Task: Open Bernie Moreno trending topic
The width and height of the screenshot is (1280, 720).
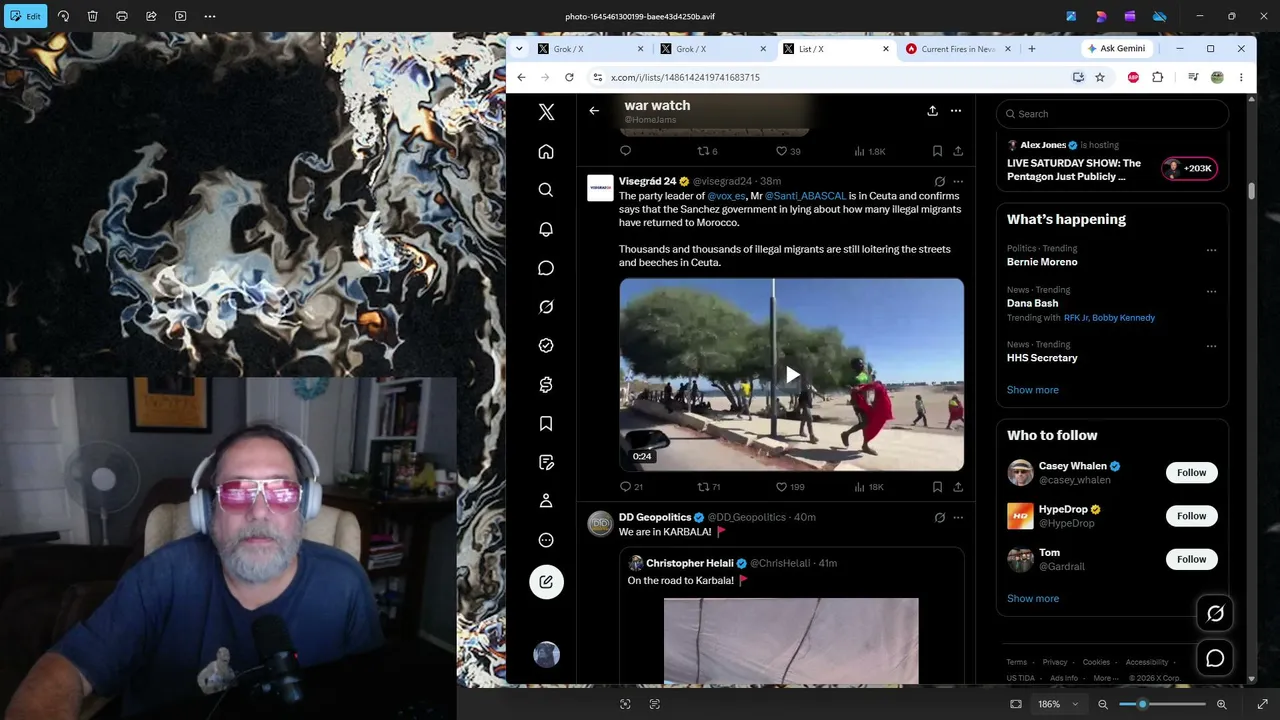Action: (1042, 262)
